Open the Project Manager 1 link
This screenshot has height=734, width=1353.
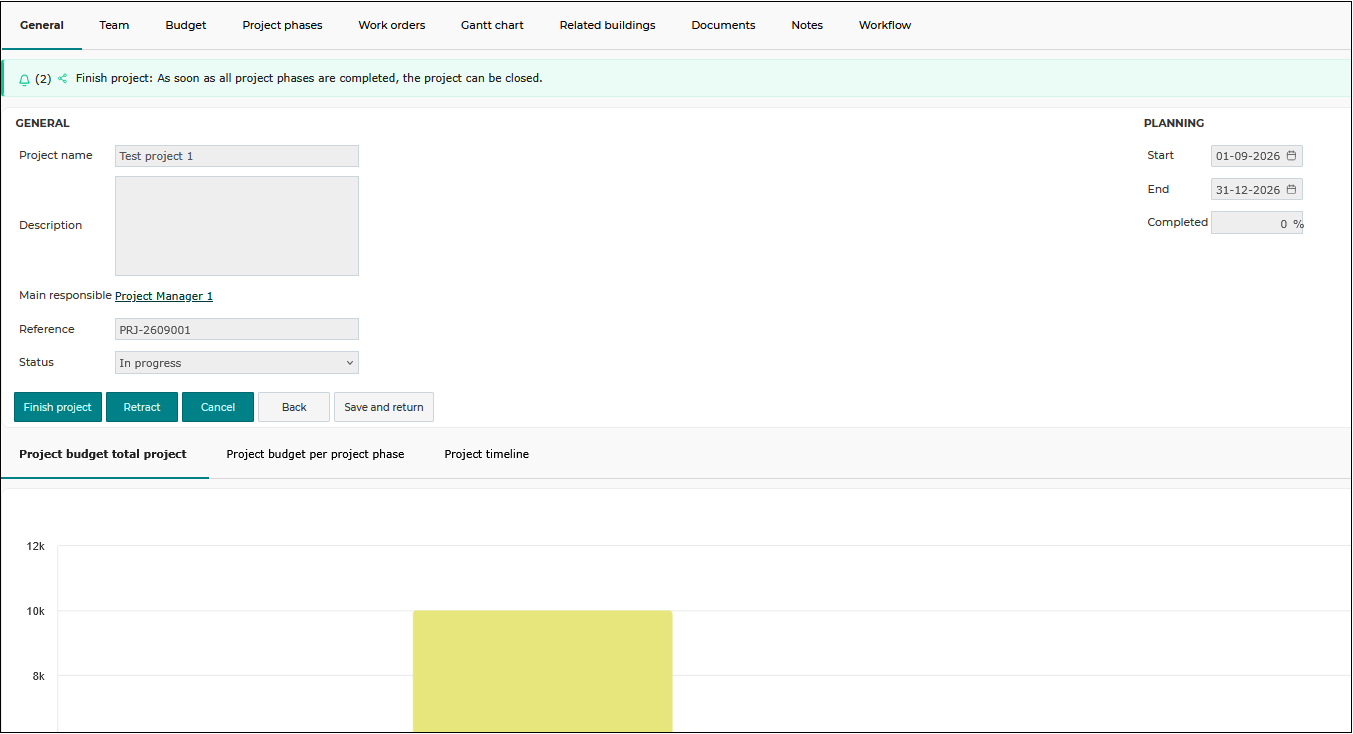point(164,296)
